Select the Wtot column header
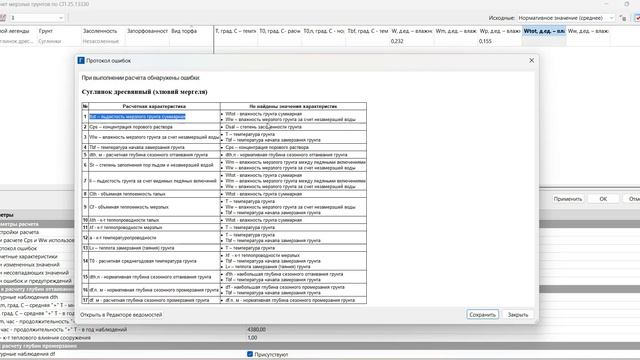 (544, 31)
